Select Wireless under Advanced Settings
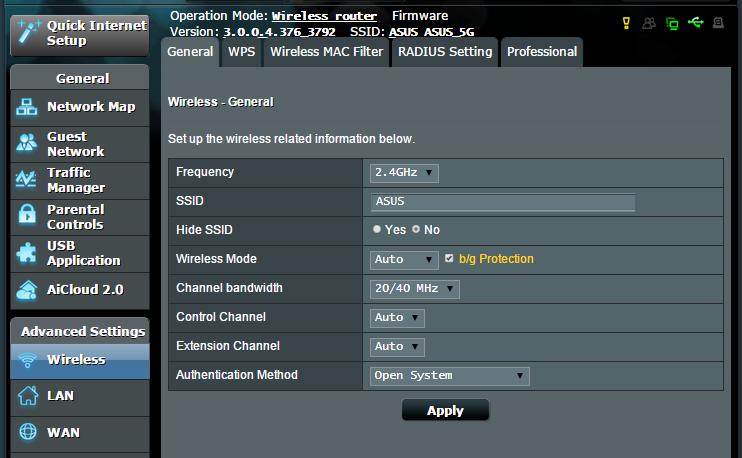 tap(80, 361)
